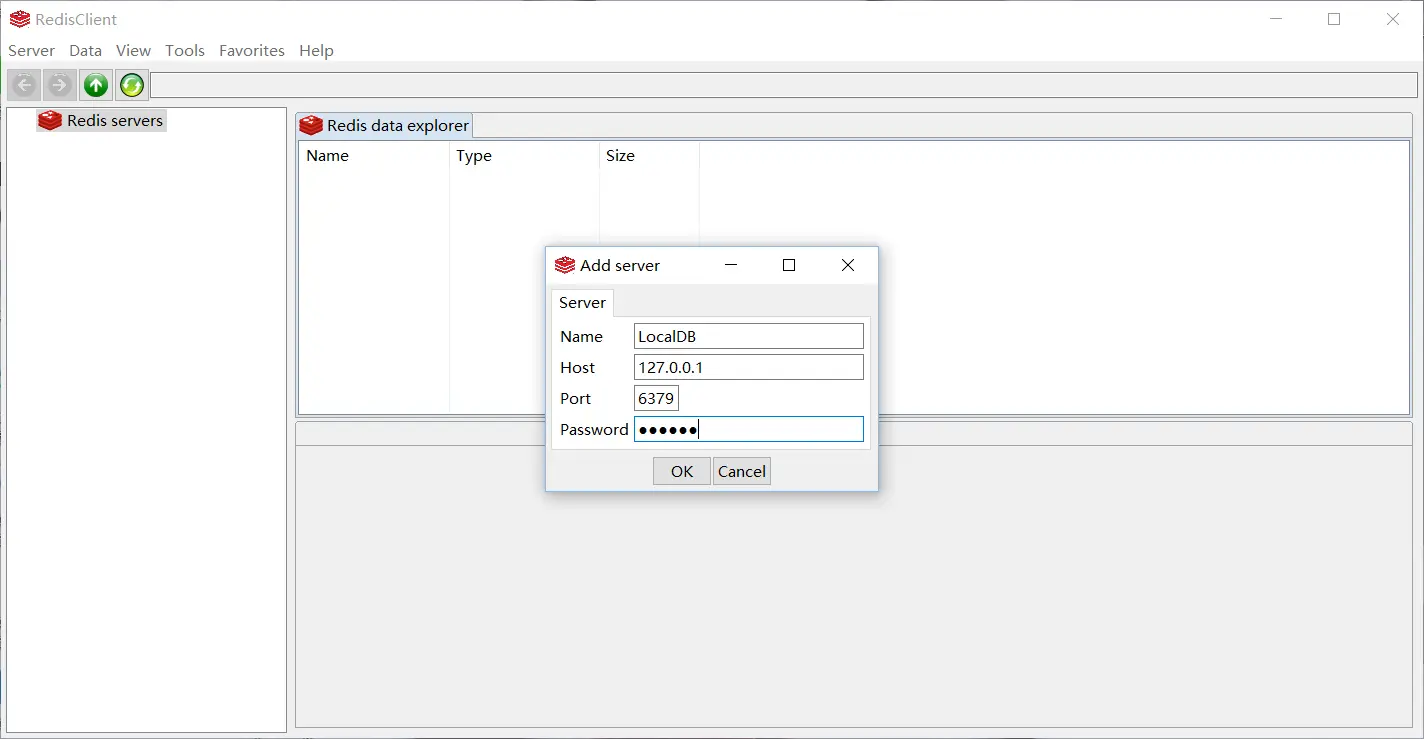Click the Add server dialog Redis icon
The width and height of the screenshot is (1424, 739).
(565, 265)
